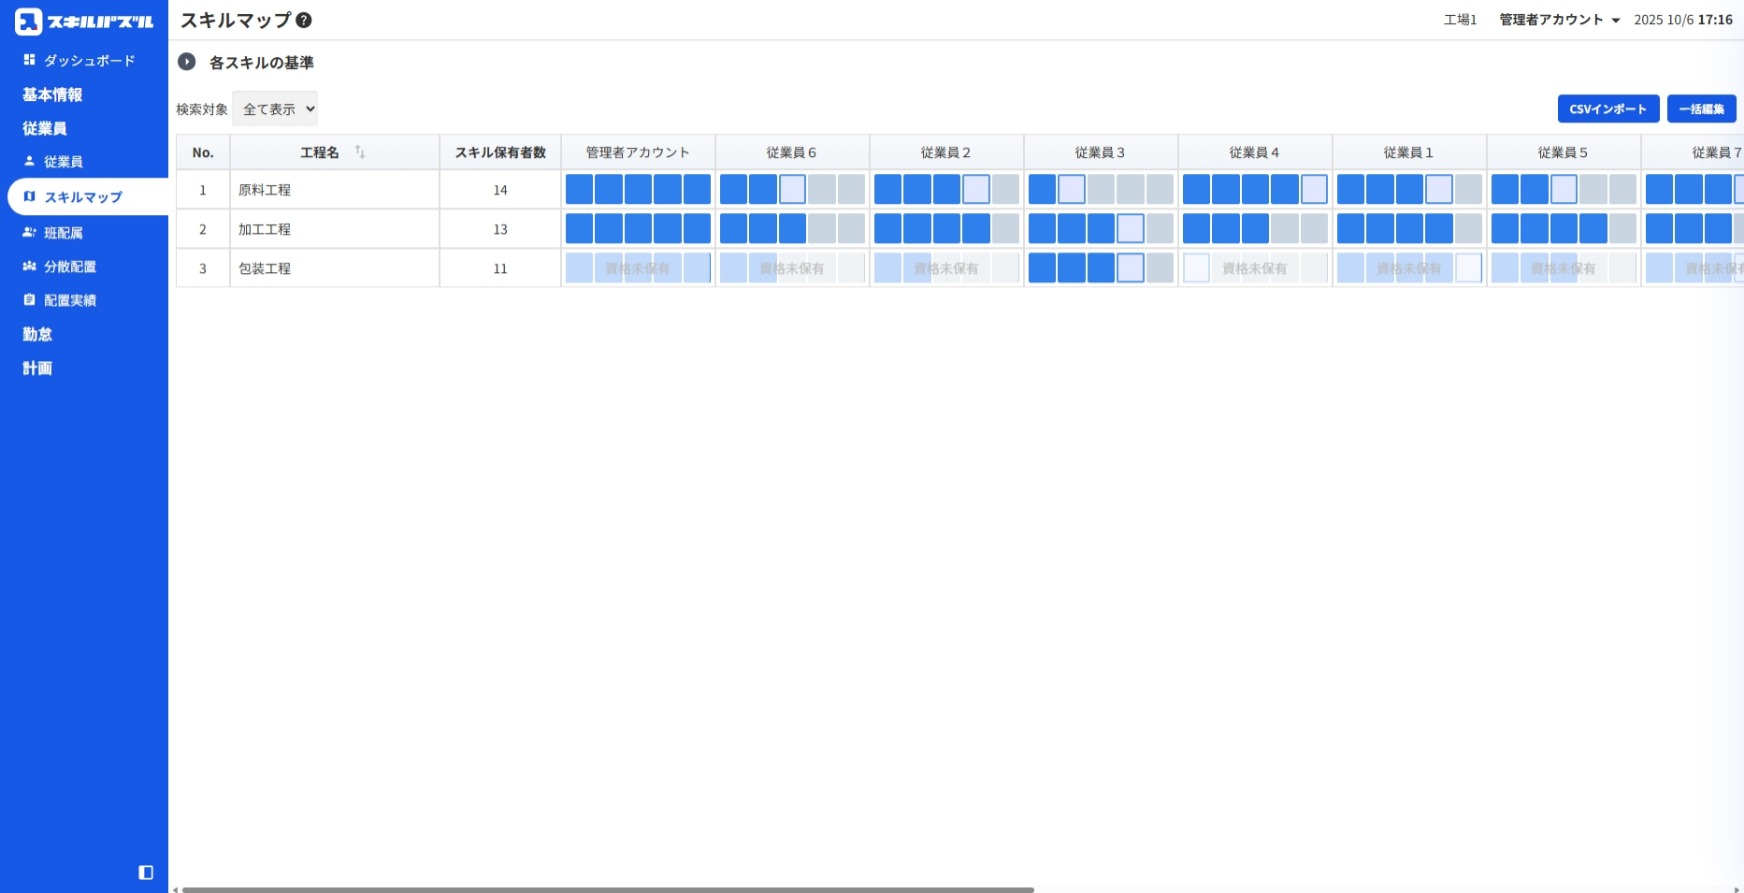The width and height of the screenshot is (1744, 893).
Task: Click the ダッシュボード grid icon in sidebar
Action: point(29,60)
